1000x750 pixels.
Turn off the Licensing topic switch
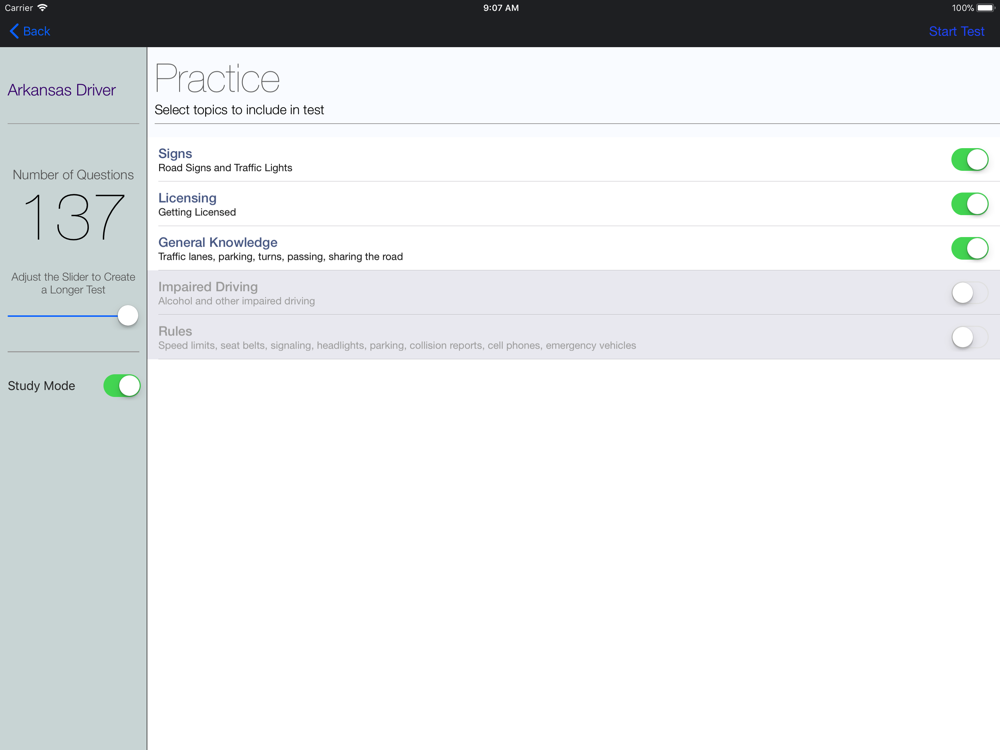969,204
